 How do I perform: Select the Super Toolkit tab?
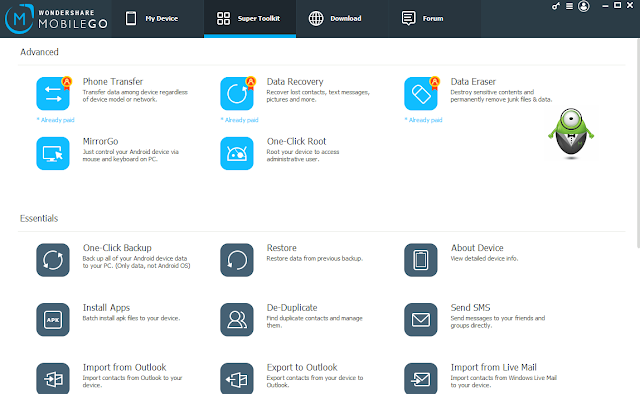coord(250,19)
